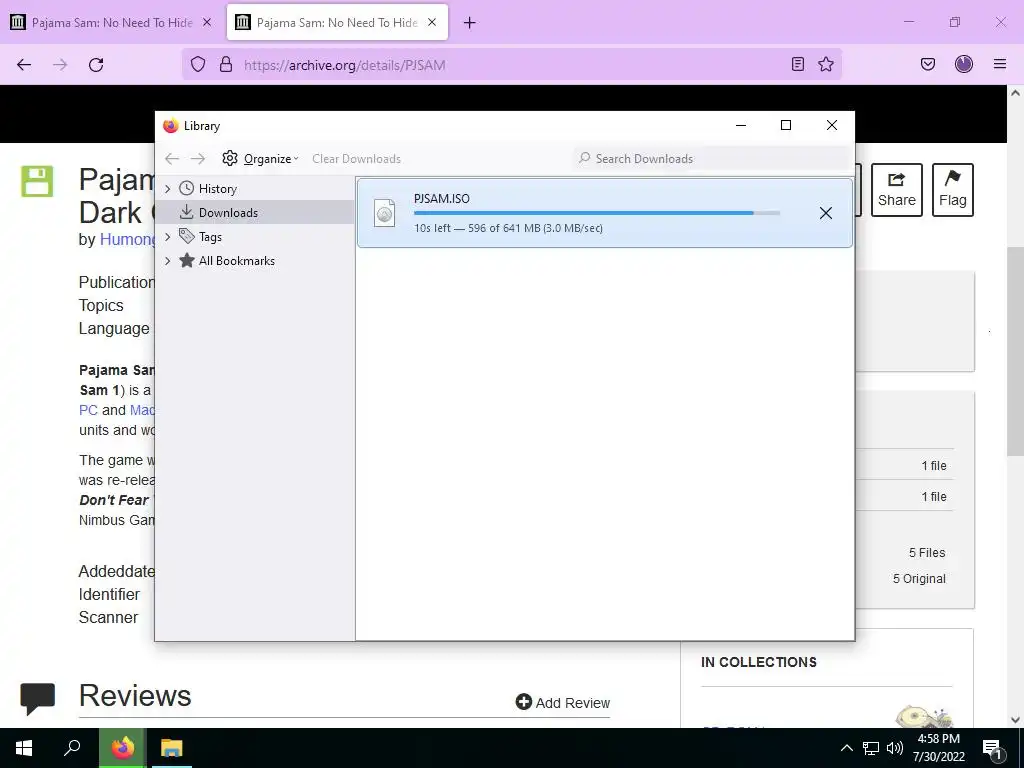Select Tags in the Library sidebar
This screenshot has height=768, width=1024.
click(210, 237)
